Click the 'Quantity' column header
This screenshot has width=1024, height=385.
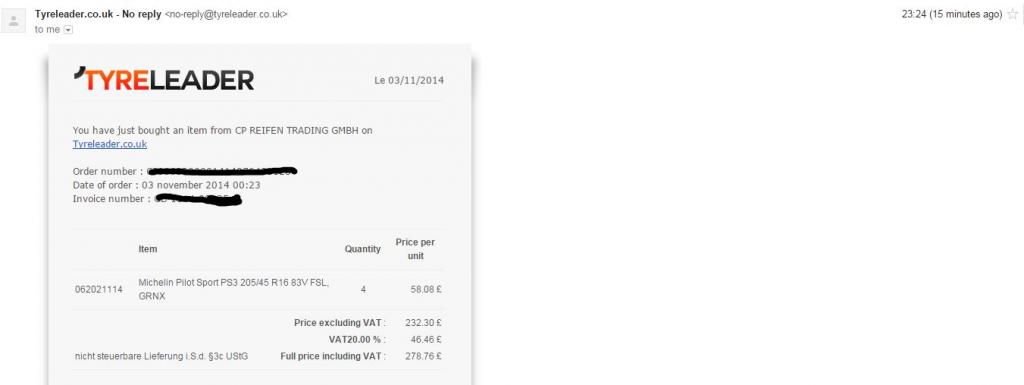click(362, 249)
